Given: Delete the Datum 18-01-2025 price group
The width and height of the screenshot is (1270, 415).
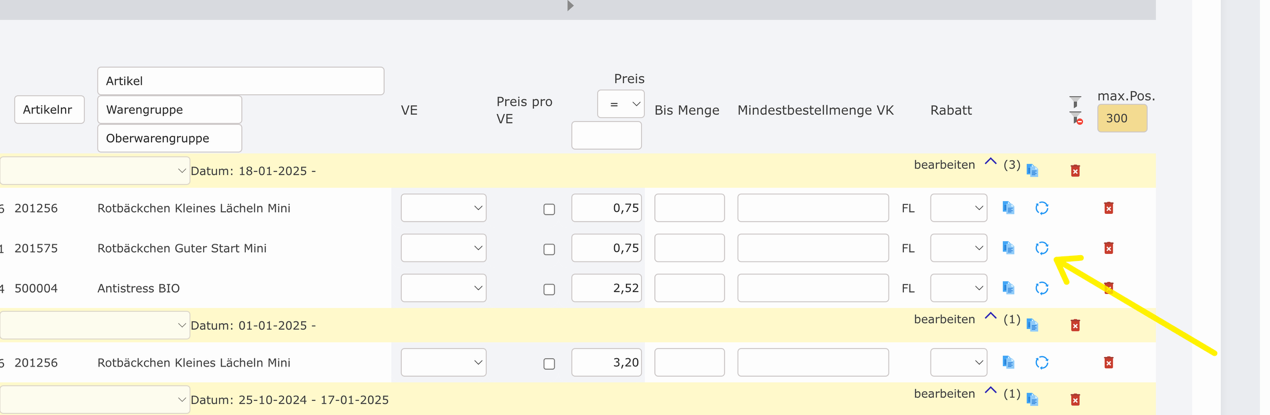Looking at the screenshot, I should point(1075,170).
